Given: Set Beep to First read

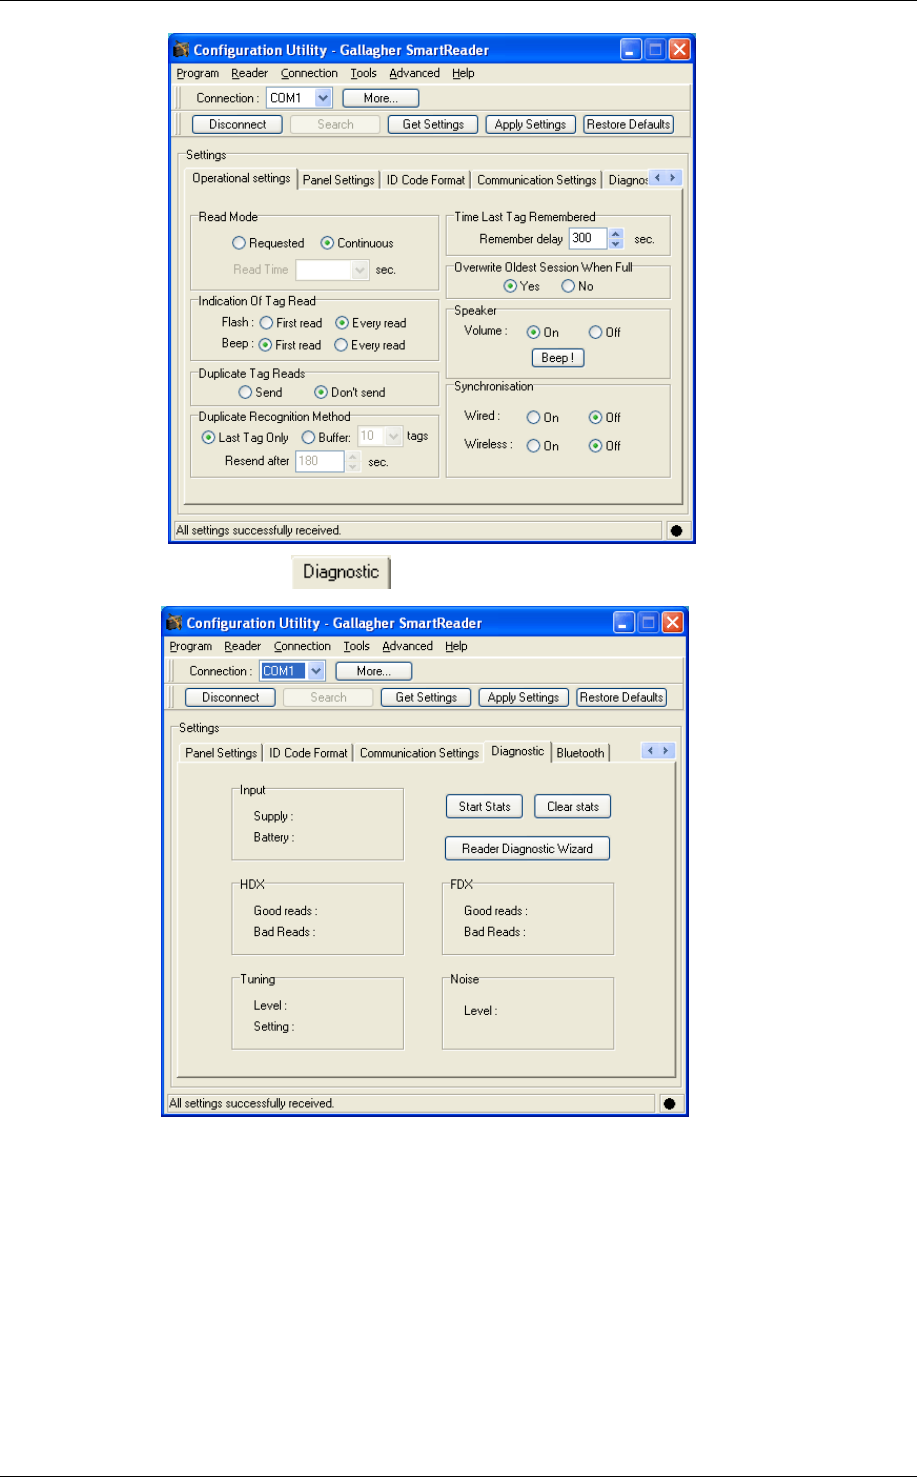Looking at the screenshot, I should point(265,345).
